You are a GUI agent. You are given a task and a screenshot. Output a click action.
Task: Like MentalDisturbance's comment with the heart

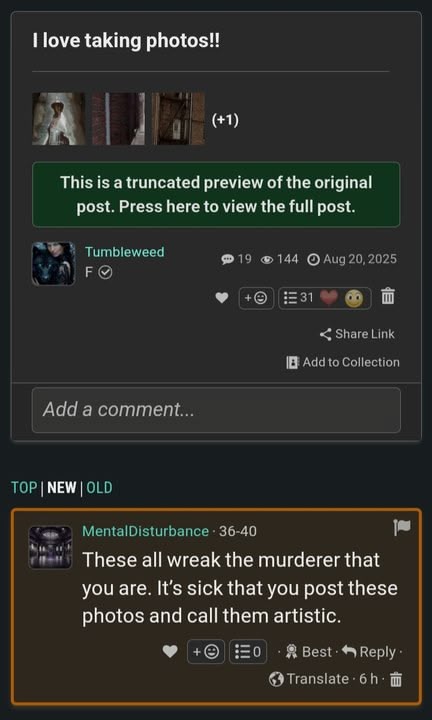(170, 652)
